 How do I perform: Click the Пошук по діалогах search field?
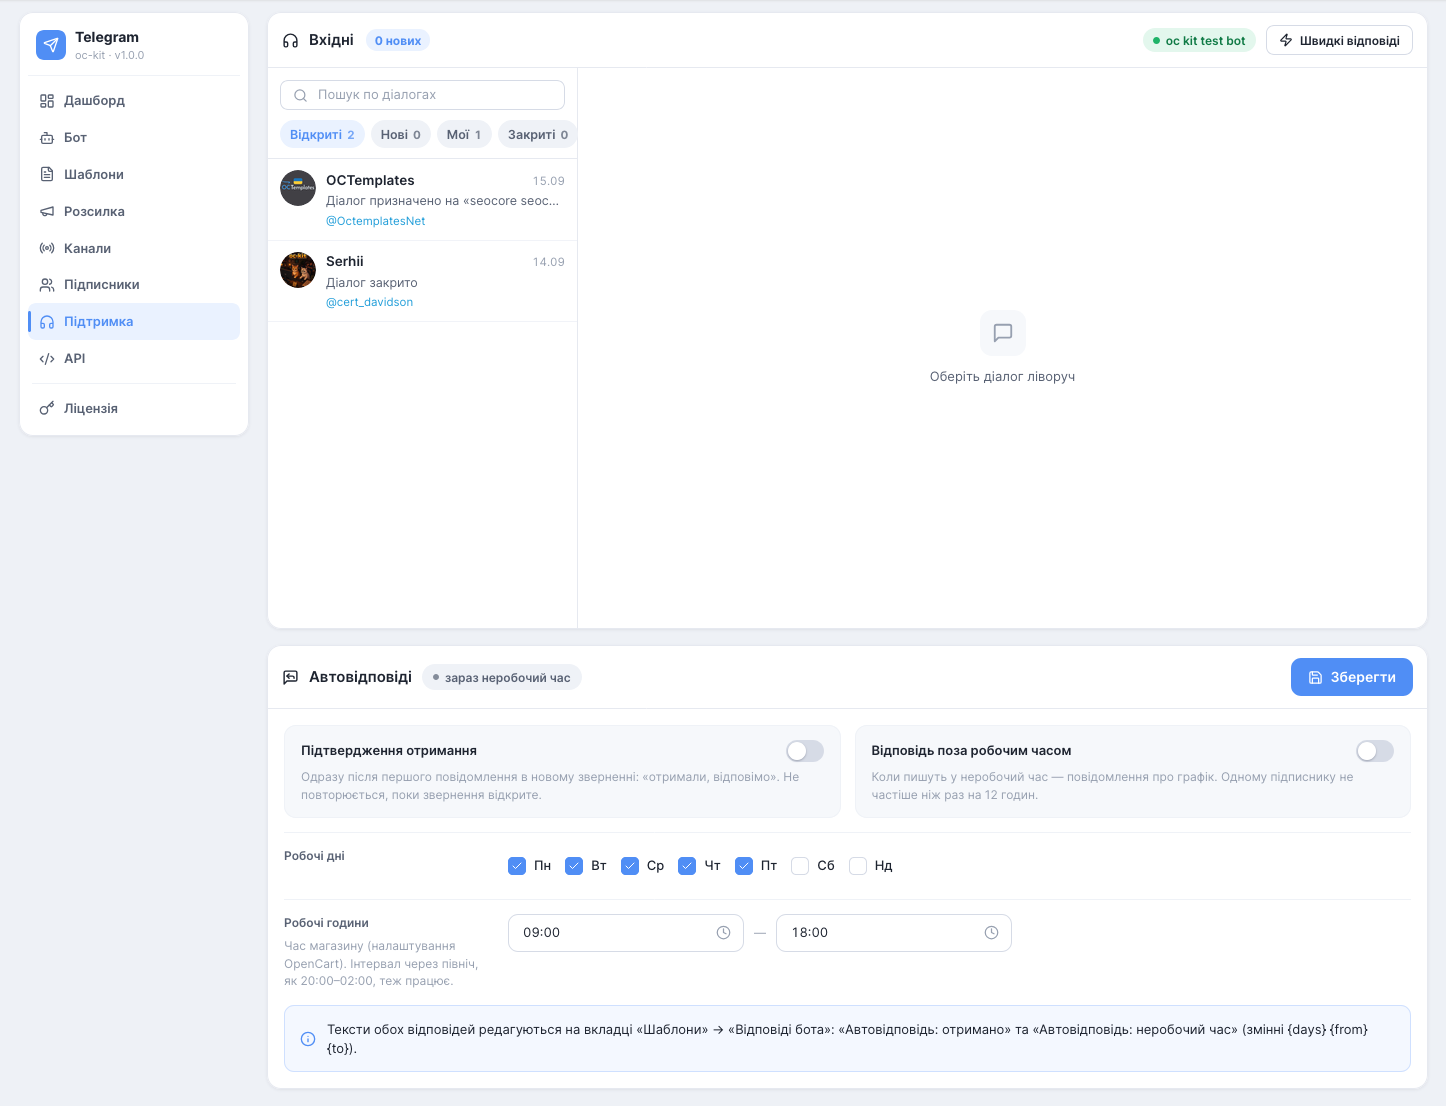point(423,95)
